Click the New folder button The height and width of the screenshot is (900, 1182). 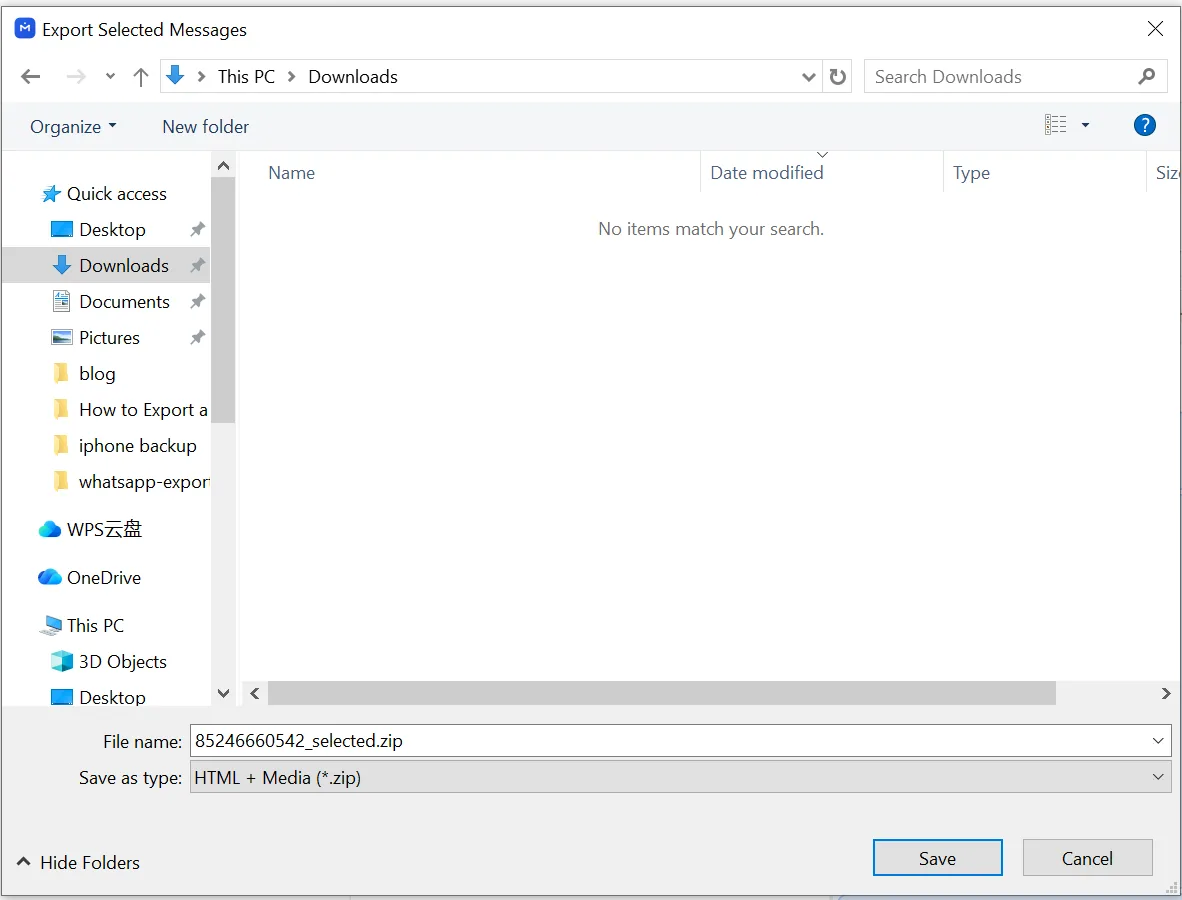coord(206,127)
